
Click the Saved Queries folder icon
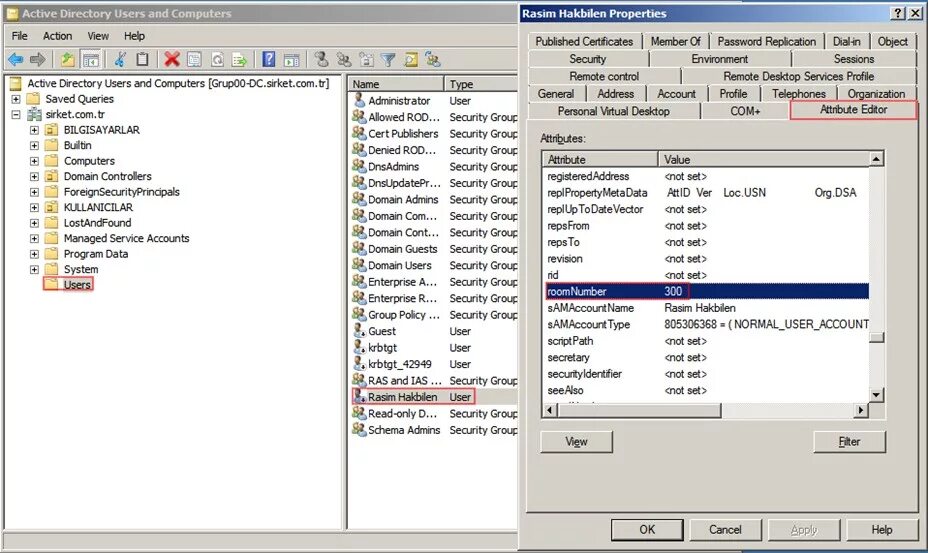[34, 99]
